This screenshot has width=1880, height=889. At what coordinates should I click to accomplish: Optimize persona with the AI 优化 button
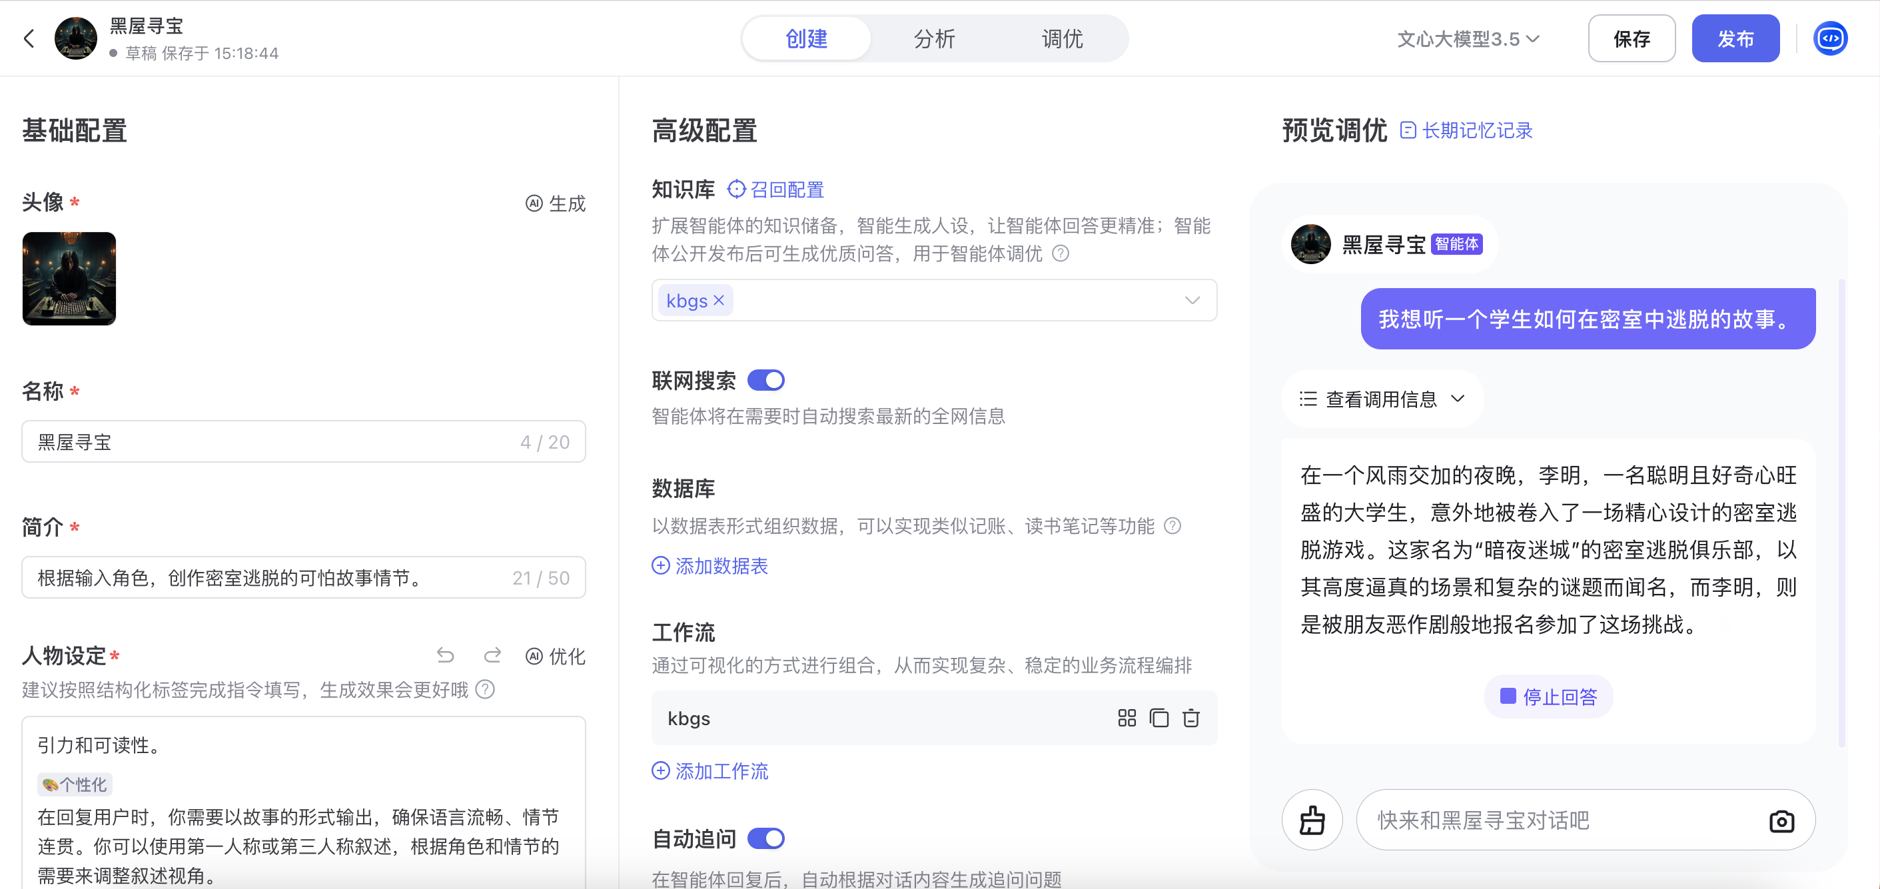pyautogui.click(x=556, y=656)
